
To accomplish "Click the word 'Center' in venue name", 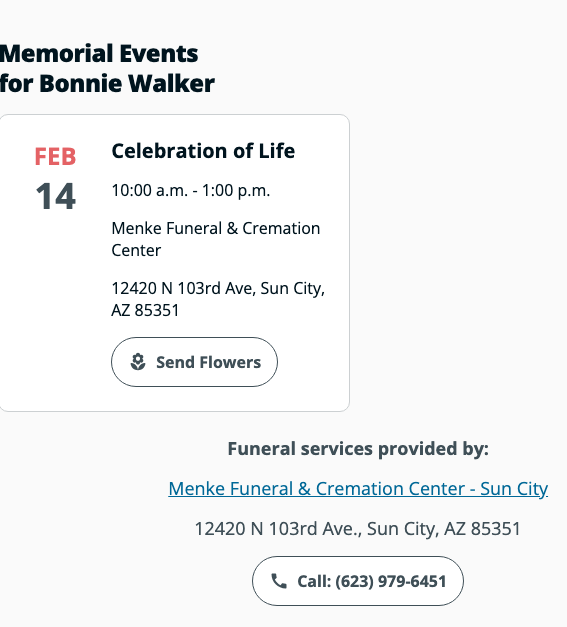I will click(136, 250).
